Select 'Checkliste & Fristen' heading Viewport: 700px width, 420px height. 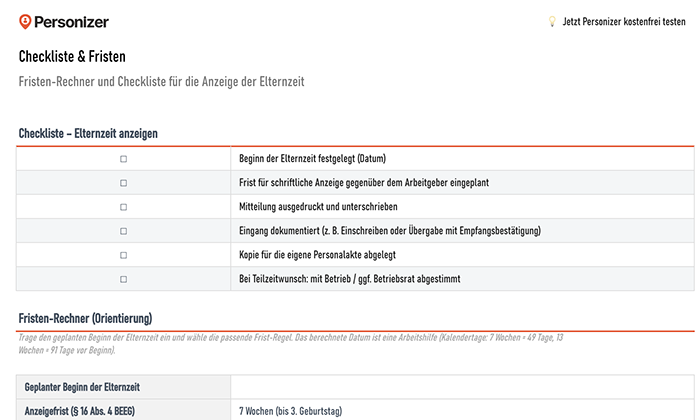(72, 57)
